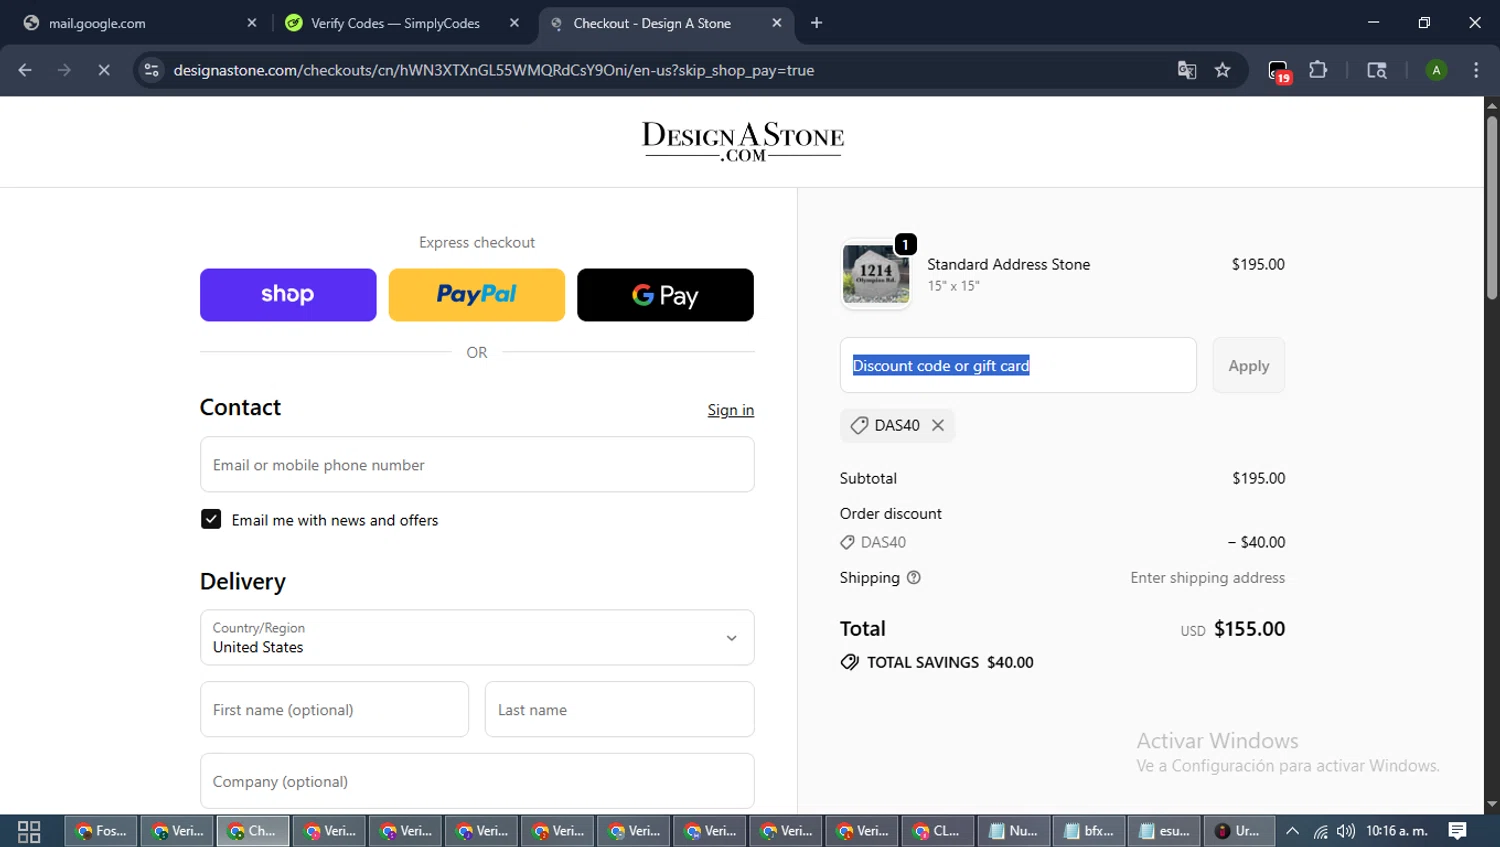This screenshot has height=847, width=1500.
Task: Click the Enter shipping address text
Action: tap(1208, 578)
